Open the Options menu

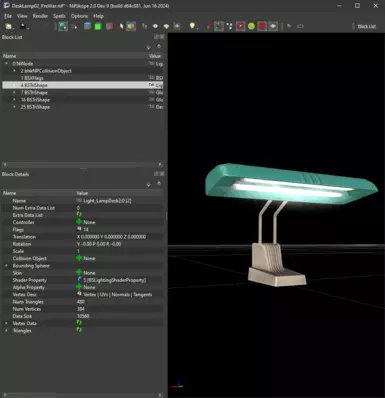(x=79, y=16)
